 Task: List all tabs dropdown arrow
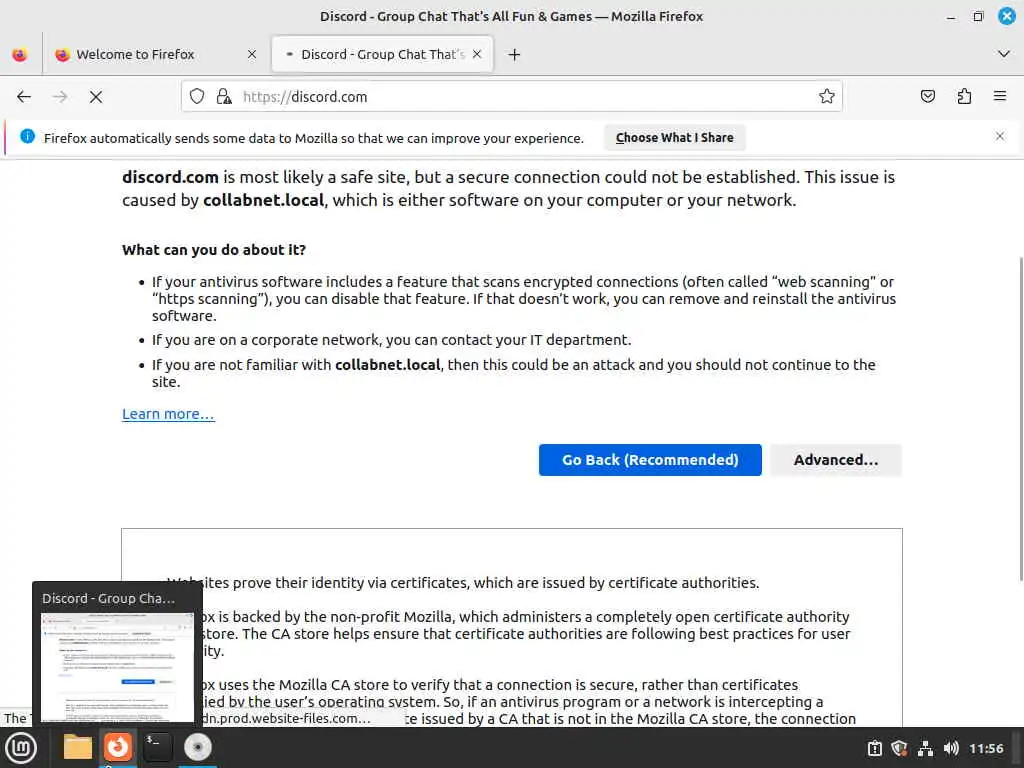(1004, 54)
